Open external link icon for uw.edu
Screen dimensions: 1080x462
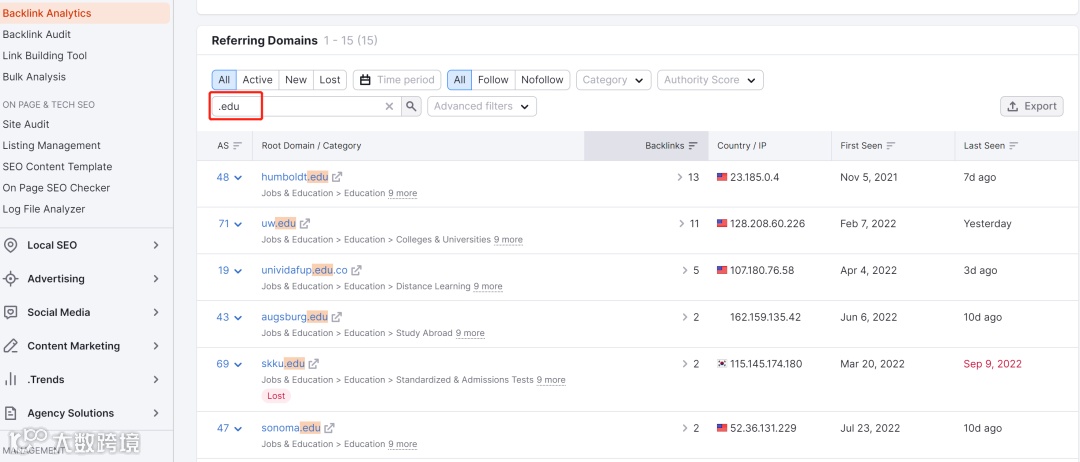pos(304,223)
